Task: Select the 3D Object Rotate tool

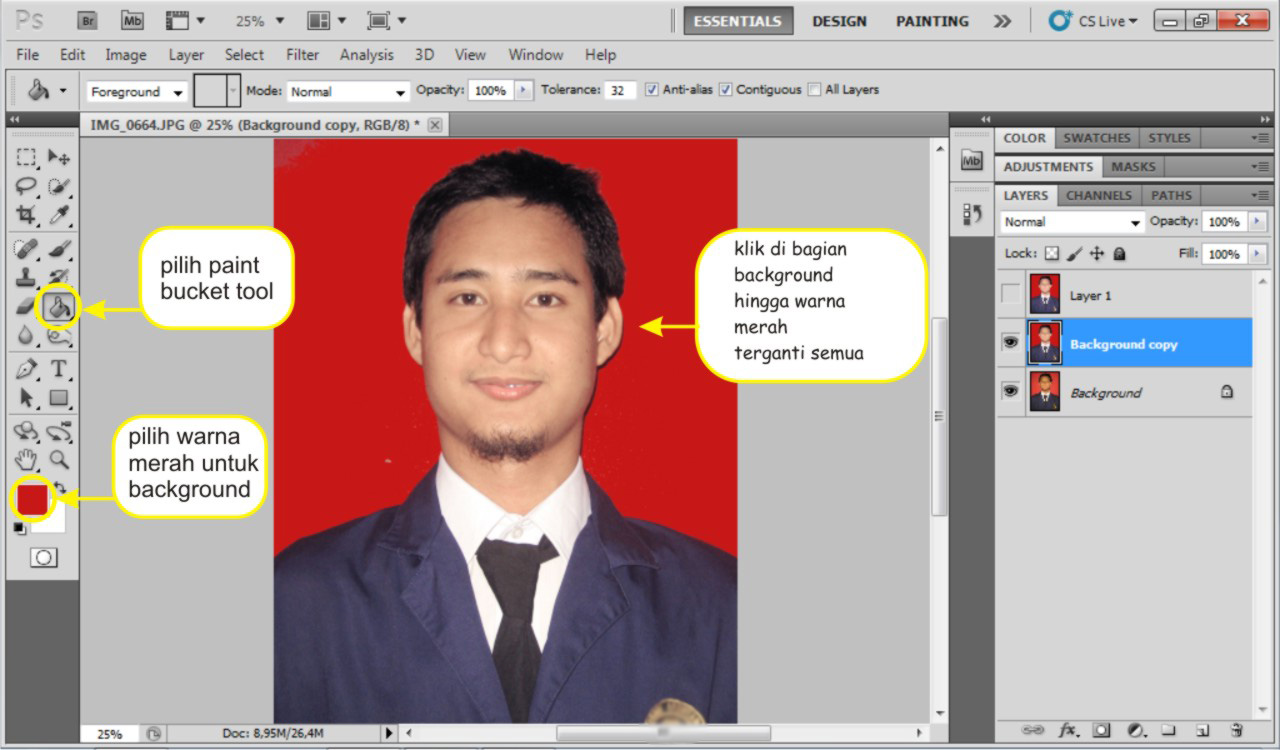Action: 27,432
